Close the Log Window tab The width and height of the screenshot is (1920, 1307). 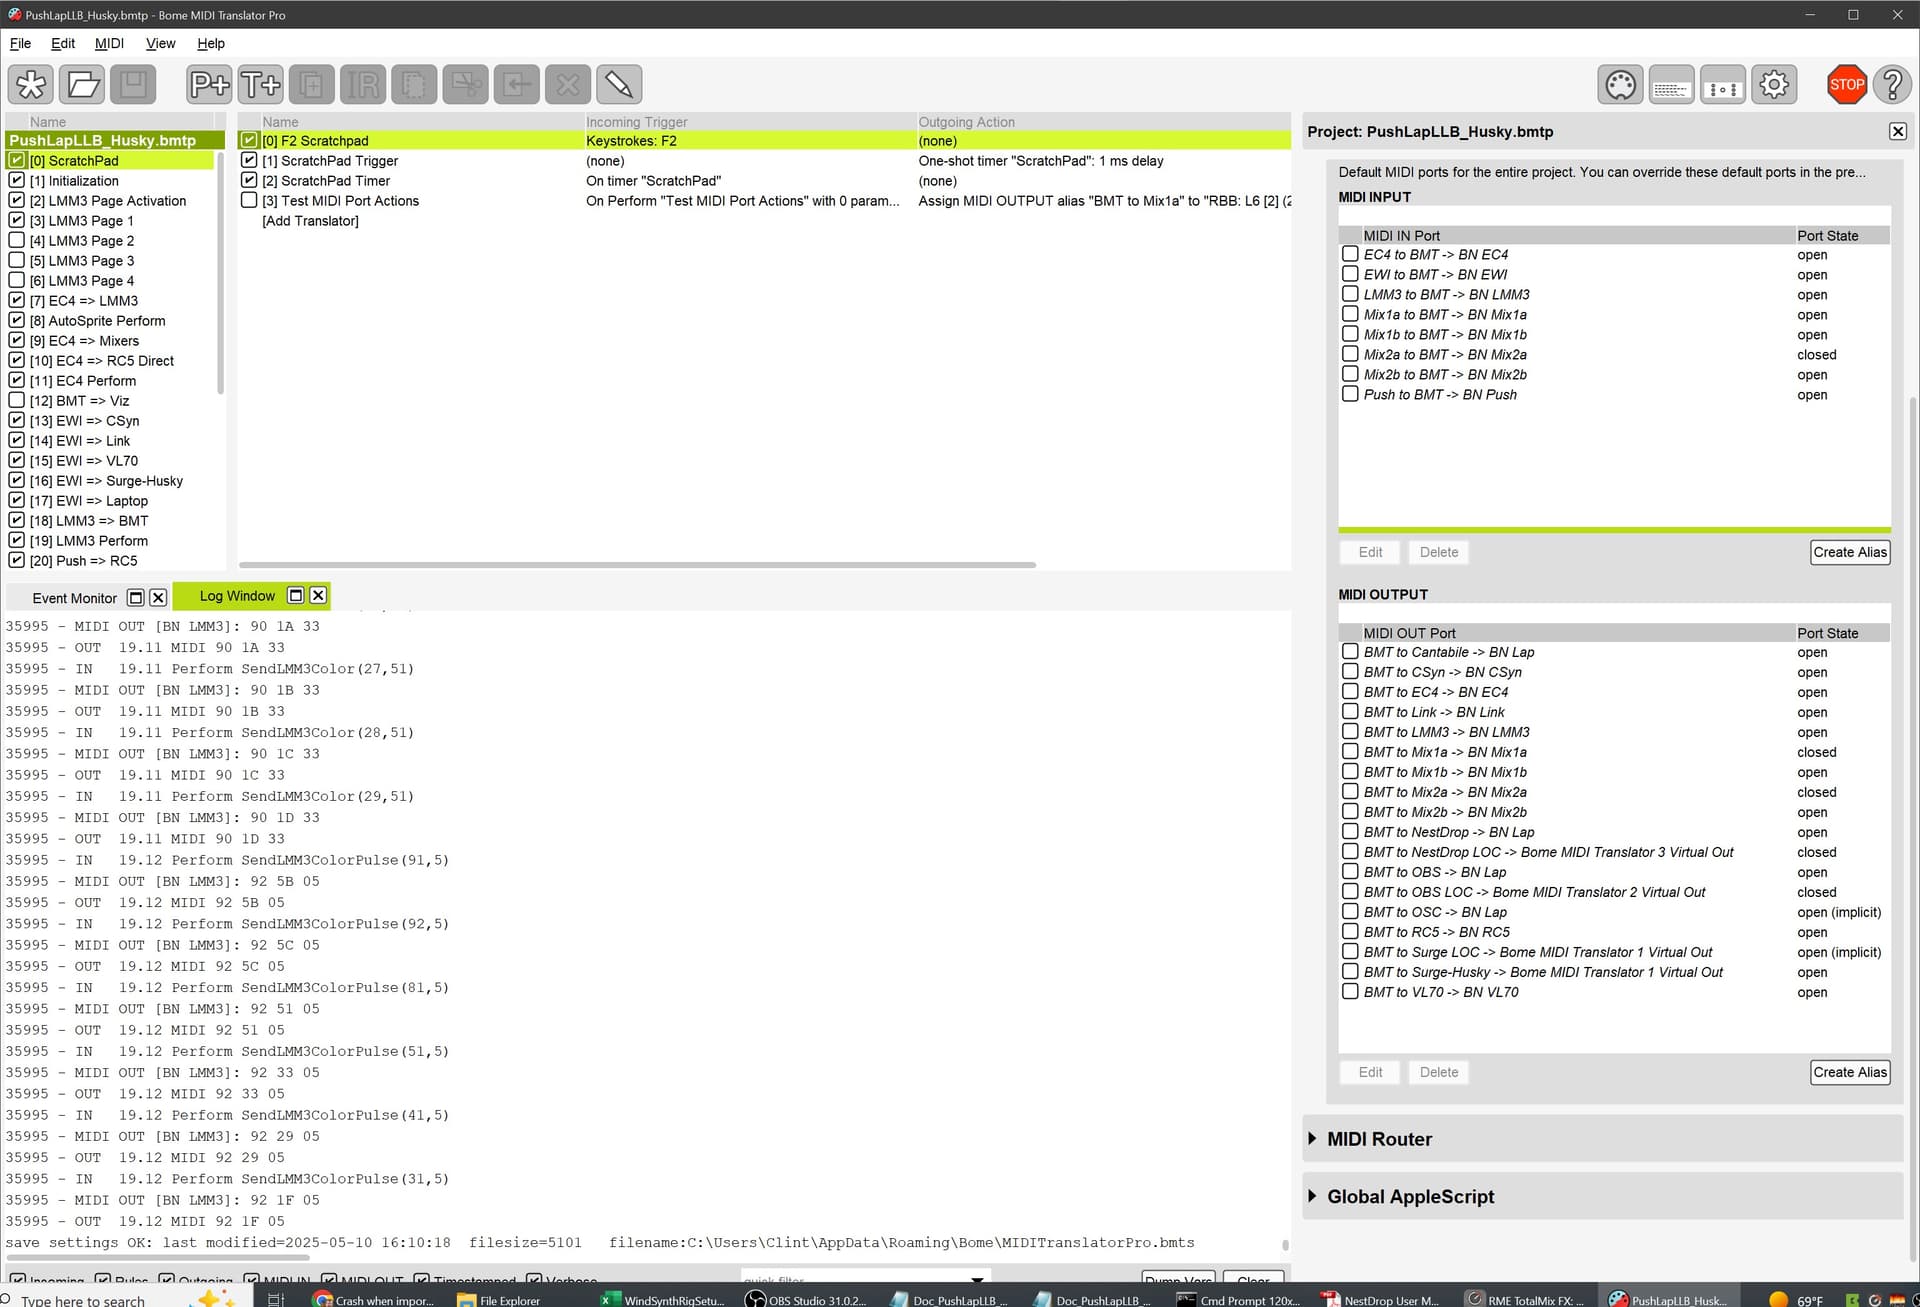(318, 595)
